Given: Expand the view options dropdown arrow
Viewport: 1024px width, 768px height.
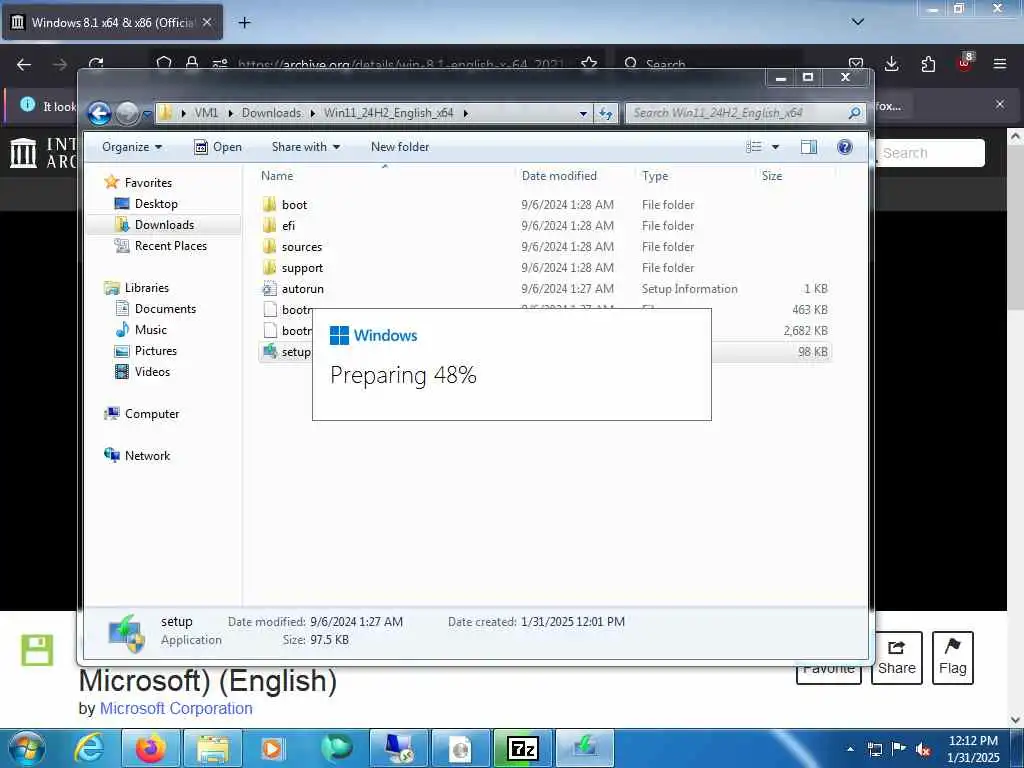Looking at the screenshot, I should tap(775, 147).
